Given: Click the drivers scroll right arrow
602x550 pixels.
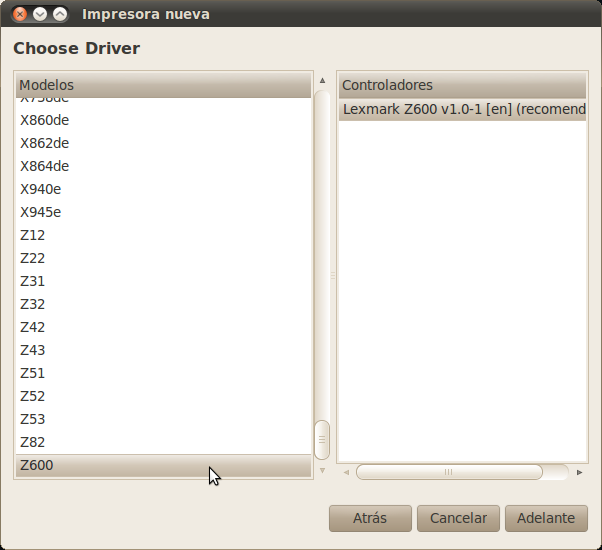Looking at the screenshot, I should (x=579, y=472).
